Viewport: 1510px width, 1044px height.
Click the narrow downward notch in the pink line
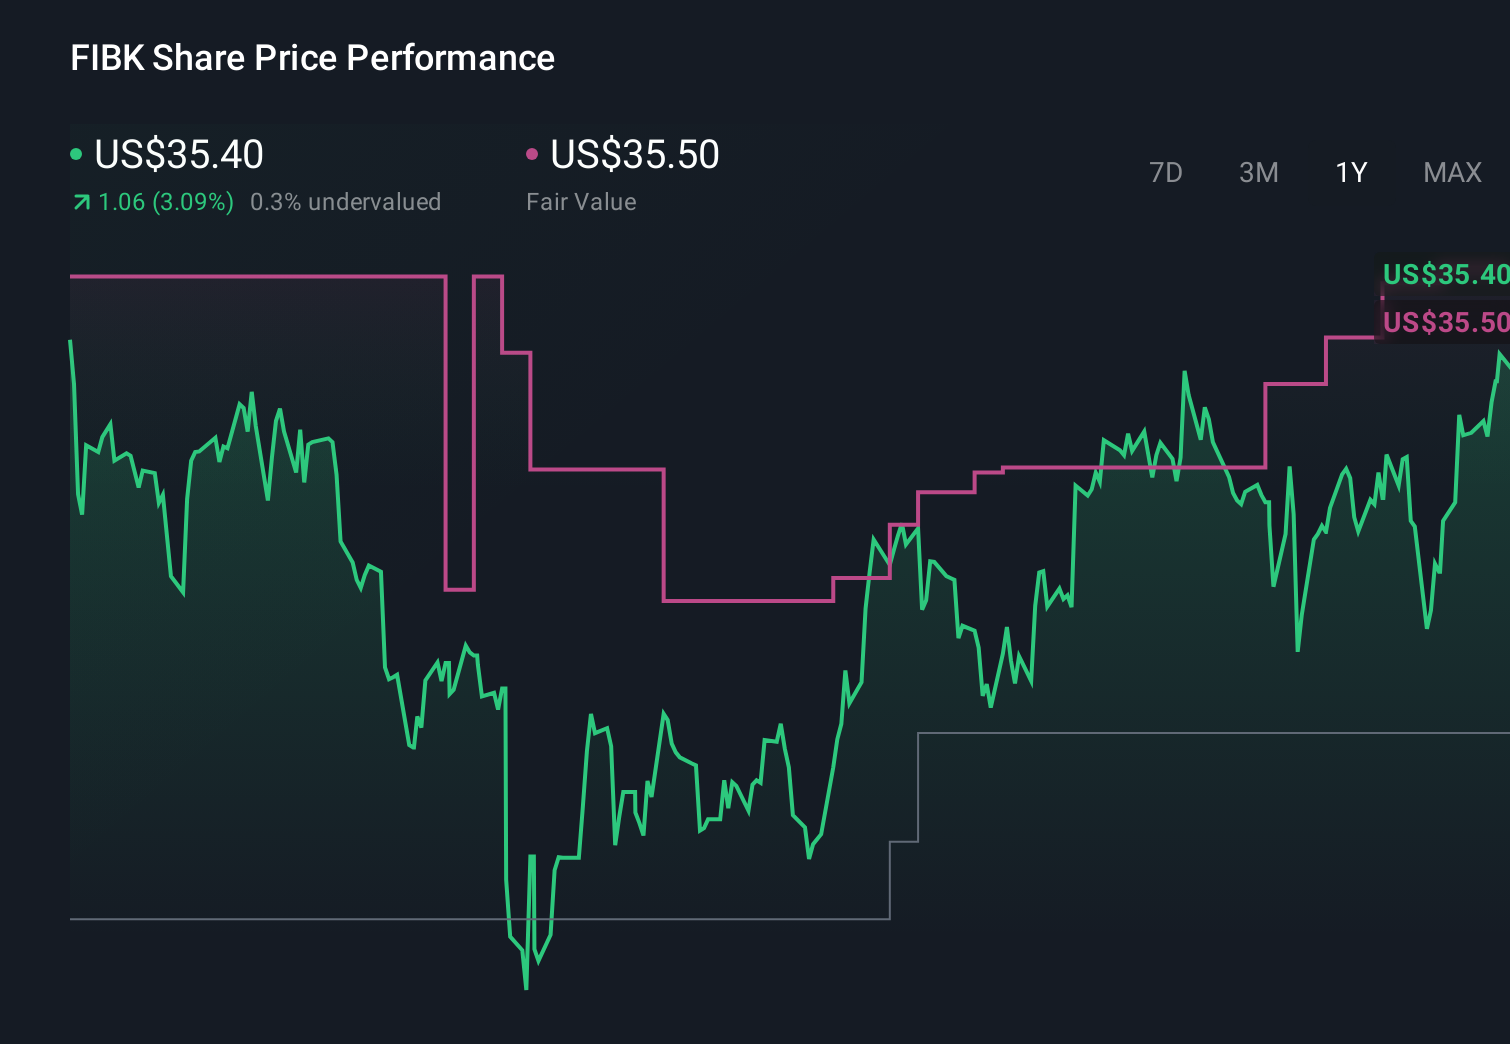pyautogui.click(x=460, y=589)
